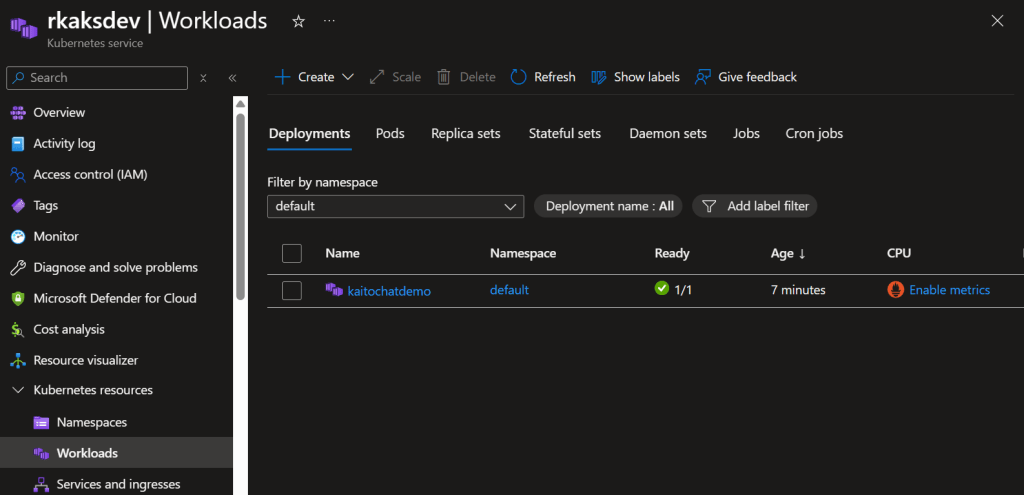Open Microsoft Defender for Cloud shield icon
The image size is (1024, 495).
(17, 298)
